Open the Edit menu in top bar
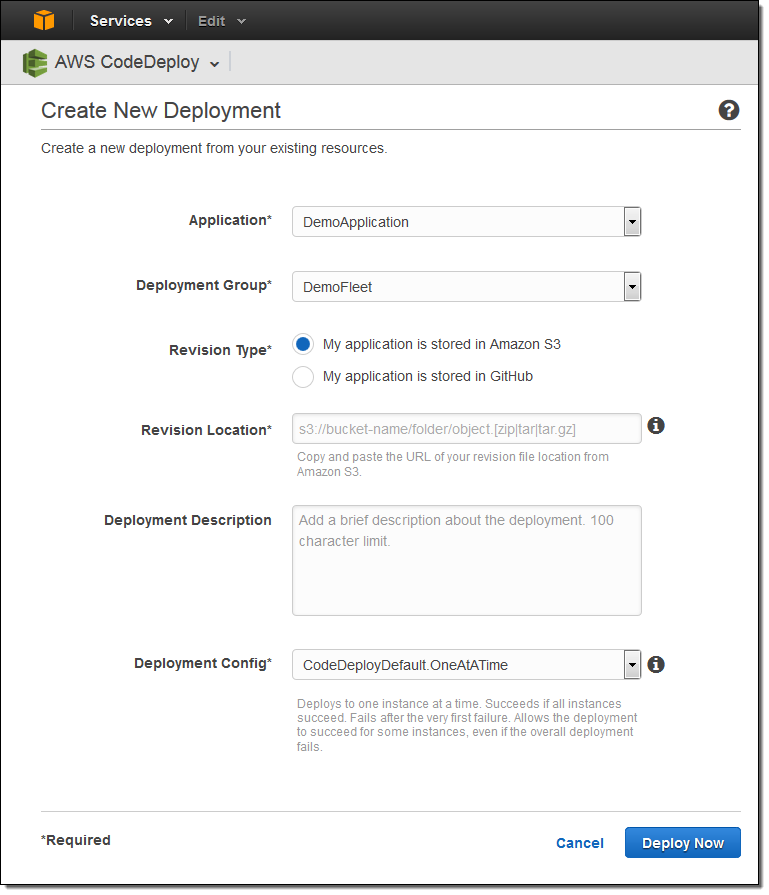This screenshot has height=895, width=769. [x=221, y=21]
